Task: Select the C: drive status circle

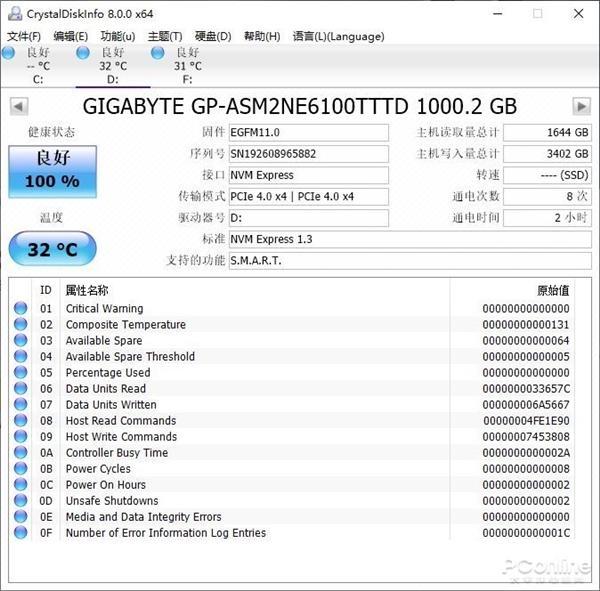Action: click(x=8, y=53)
